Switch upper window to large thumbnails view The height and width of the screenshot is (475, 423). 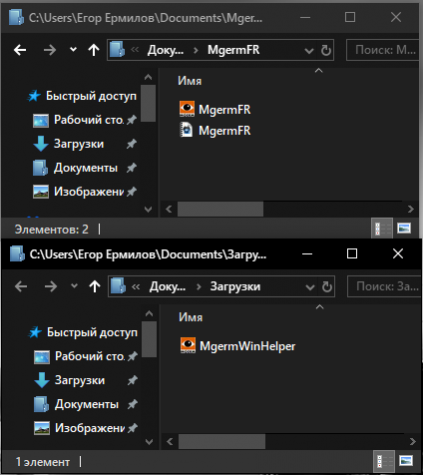click(x=404, y=229)
